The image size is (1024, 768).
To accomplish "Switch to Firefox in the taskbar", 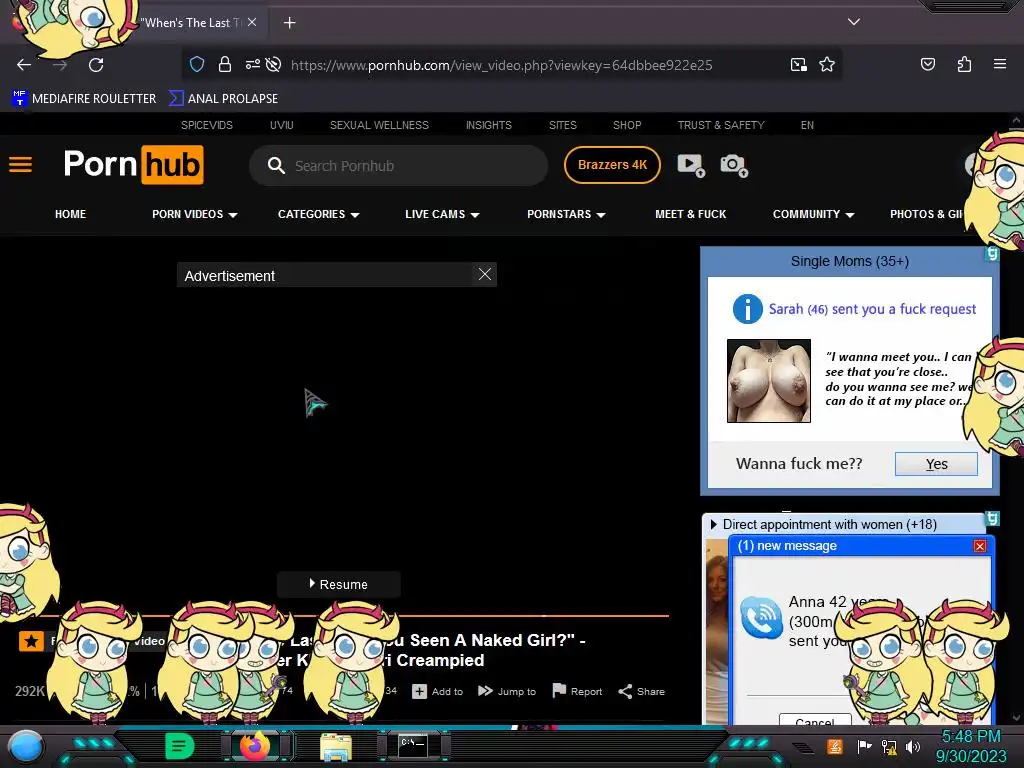I will pos(255,746).
